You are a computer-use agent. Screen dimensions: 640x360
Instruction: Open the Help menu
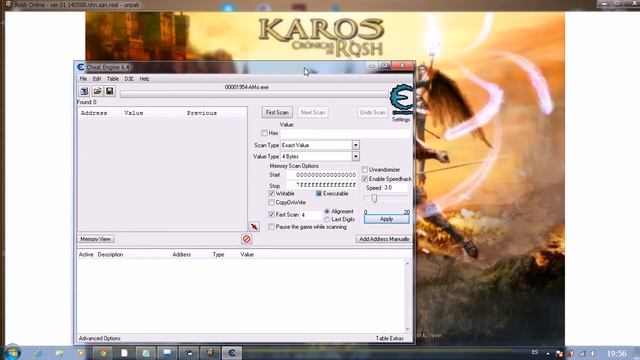pyautogui.click(x=144, y=79)
